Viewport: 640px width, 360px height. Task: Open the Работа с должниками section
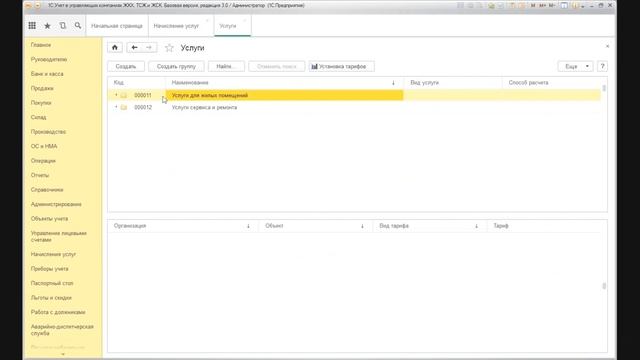pyautogui.click(x=58, y=312)
